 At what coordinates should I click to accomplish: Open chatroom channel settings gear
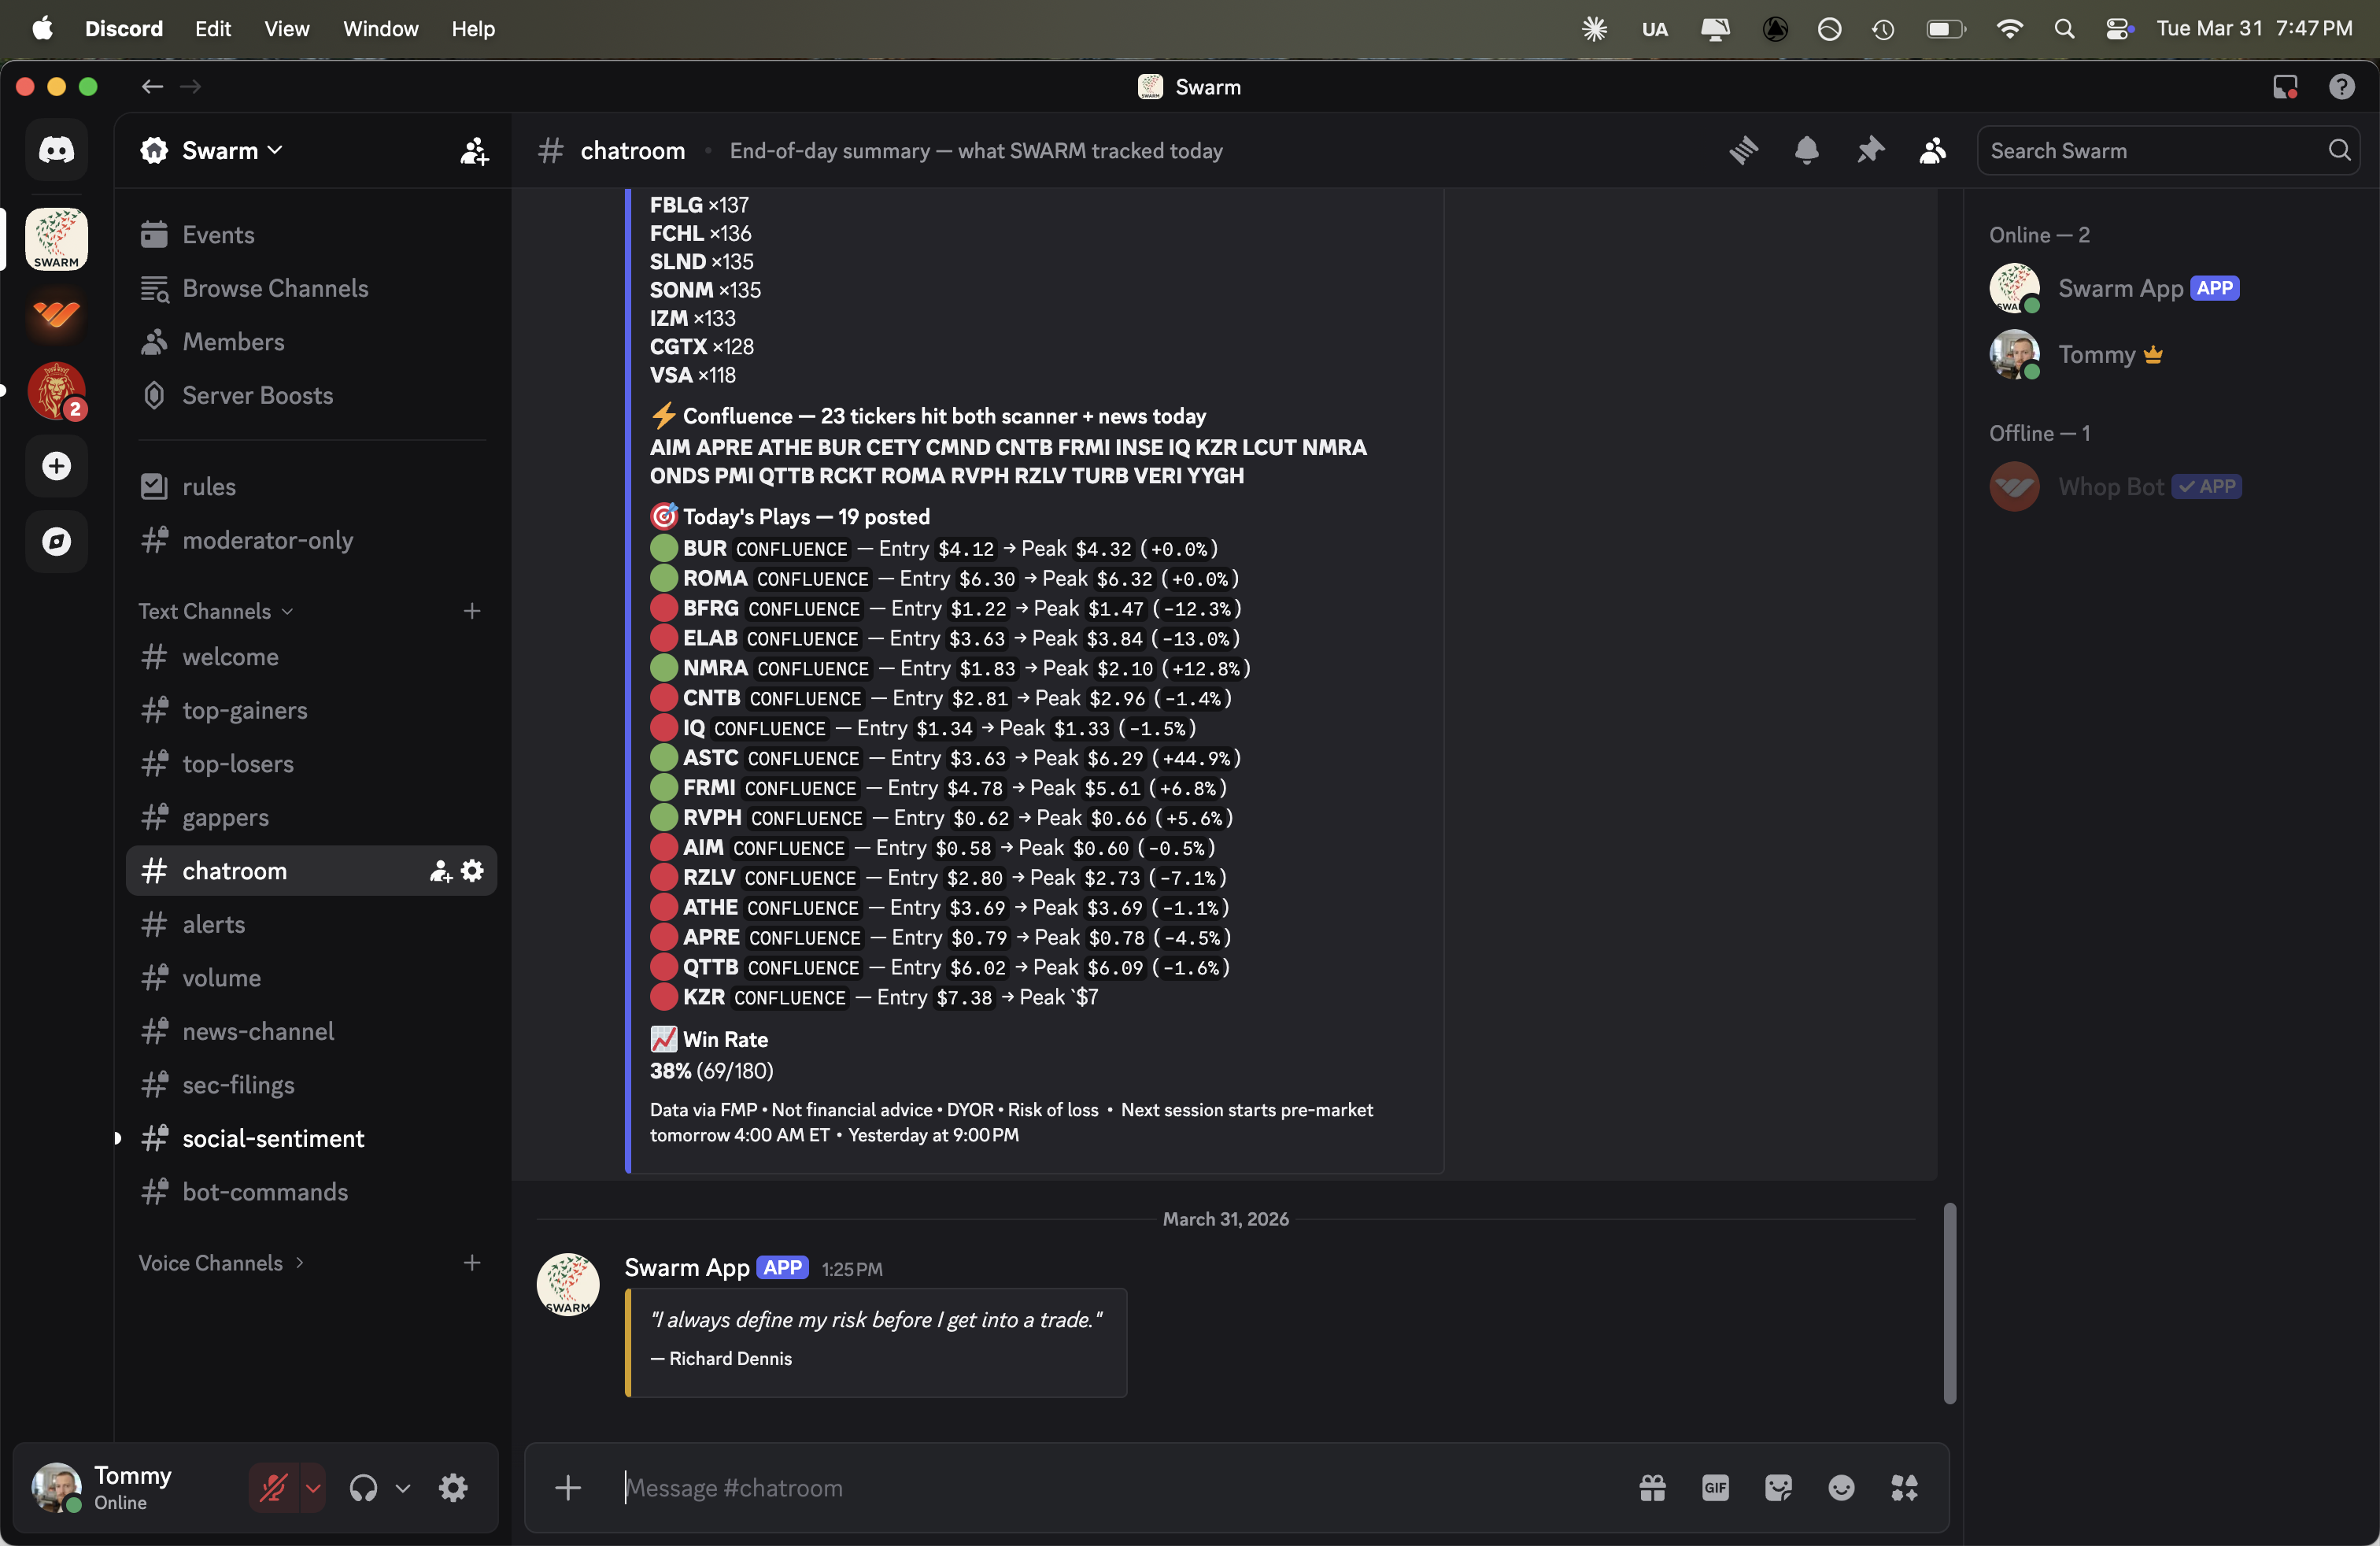[x=473, y=871]
